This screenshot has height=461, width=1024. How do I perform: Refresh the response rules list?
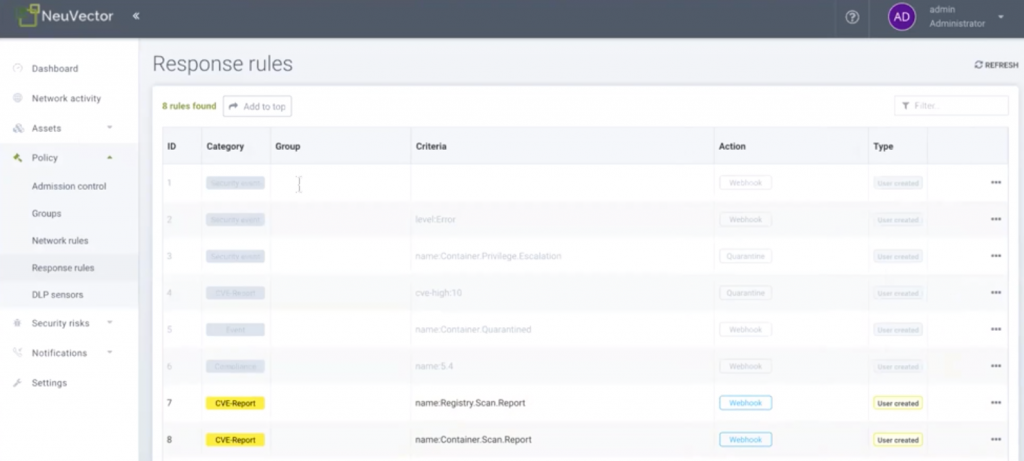tap(996, 65)
